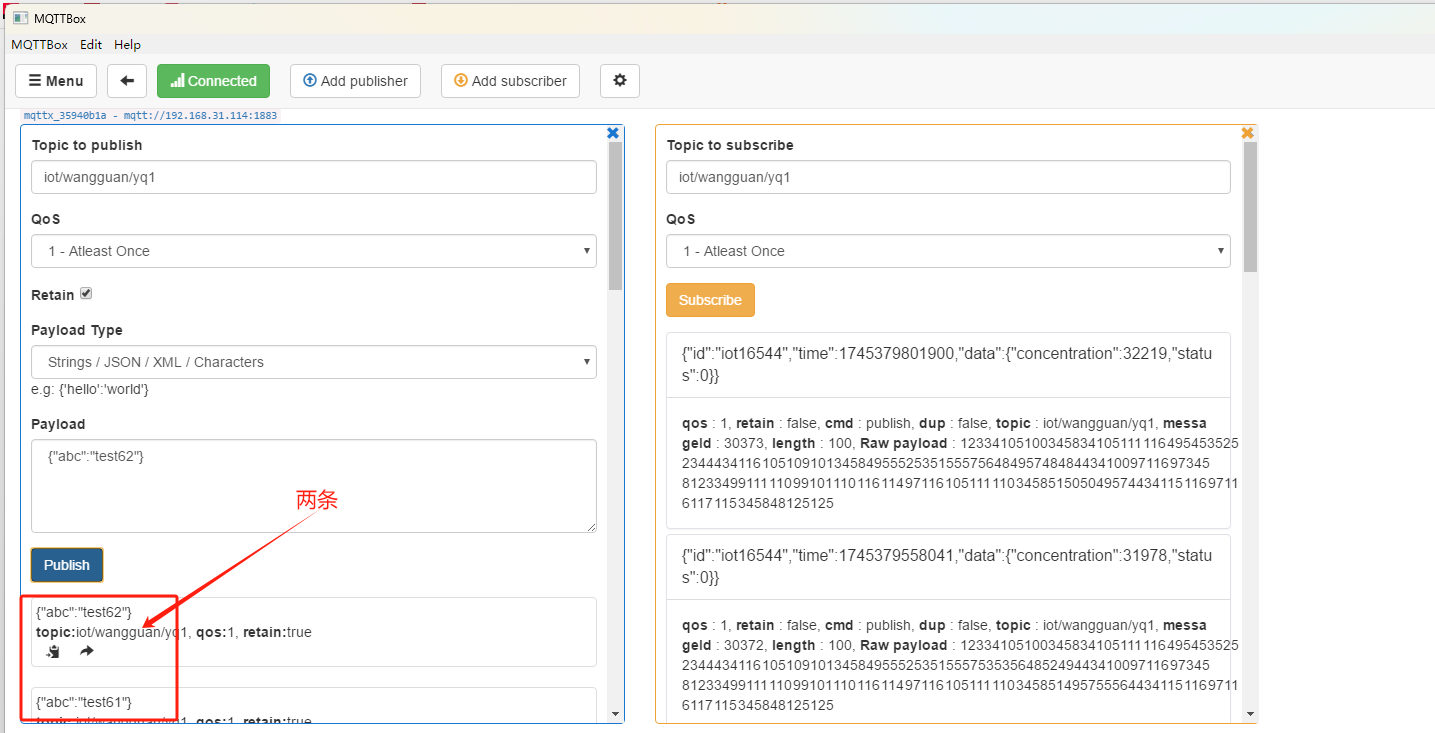Click the test62 entry's topic/qos/retain line
This screenshot has height=733, width=1435.
pos(174,632)
